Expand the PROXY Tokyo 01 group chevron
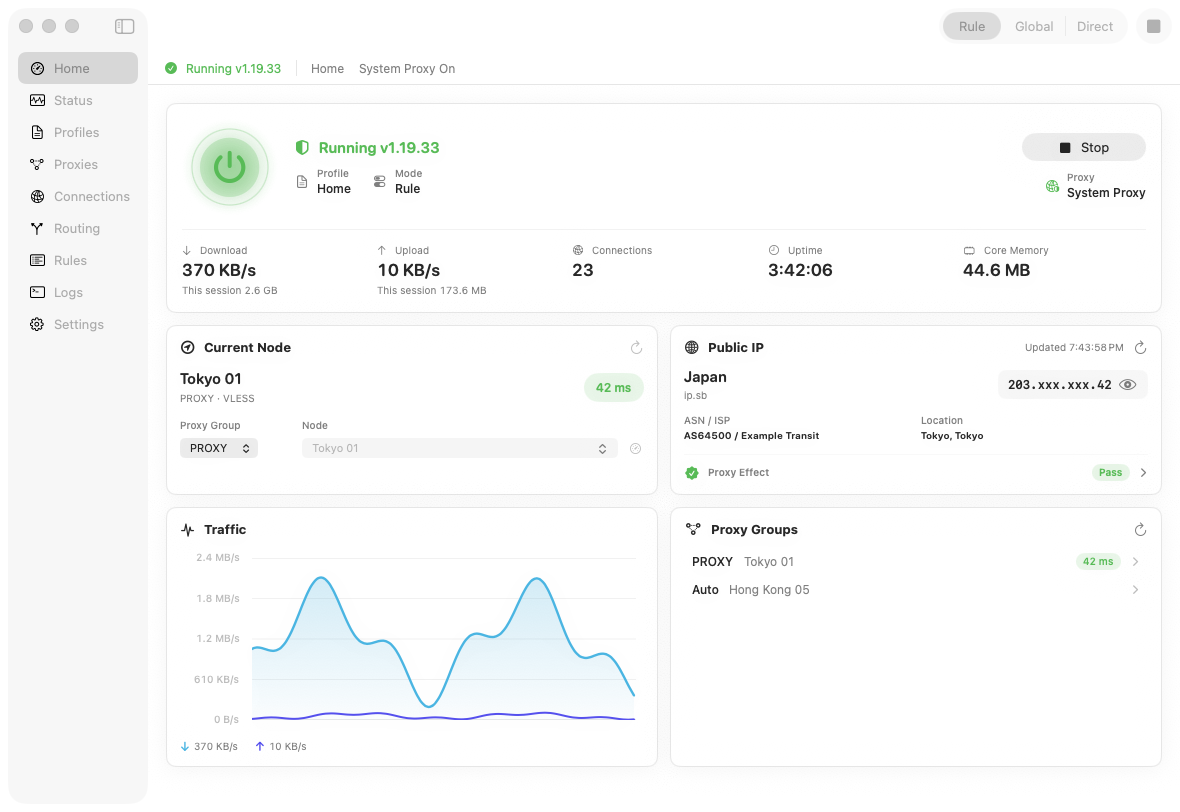 (1136, 561)
